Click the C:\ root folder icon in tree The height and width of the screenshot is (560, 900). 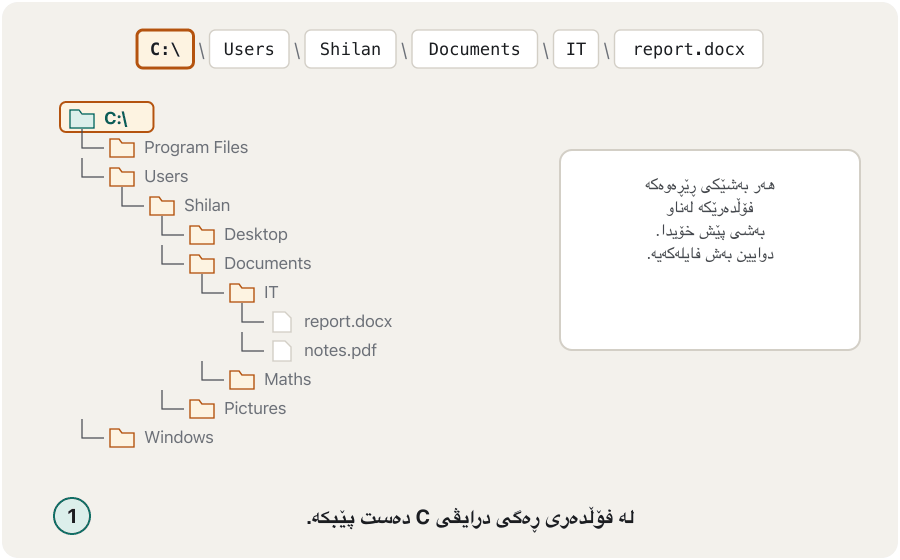[82, 119]
